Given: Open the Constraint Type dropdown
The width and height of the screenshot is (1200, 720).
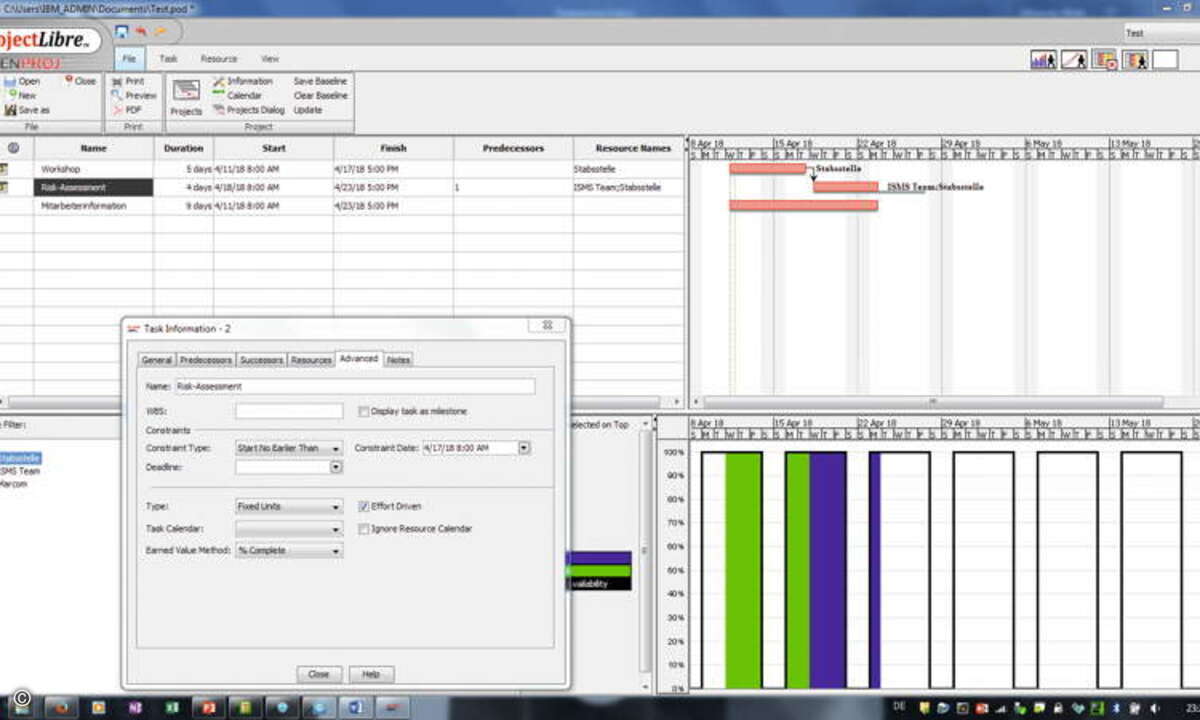Looking at the screenshot, I should [289, 448].
